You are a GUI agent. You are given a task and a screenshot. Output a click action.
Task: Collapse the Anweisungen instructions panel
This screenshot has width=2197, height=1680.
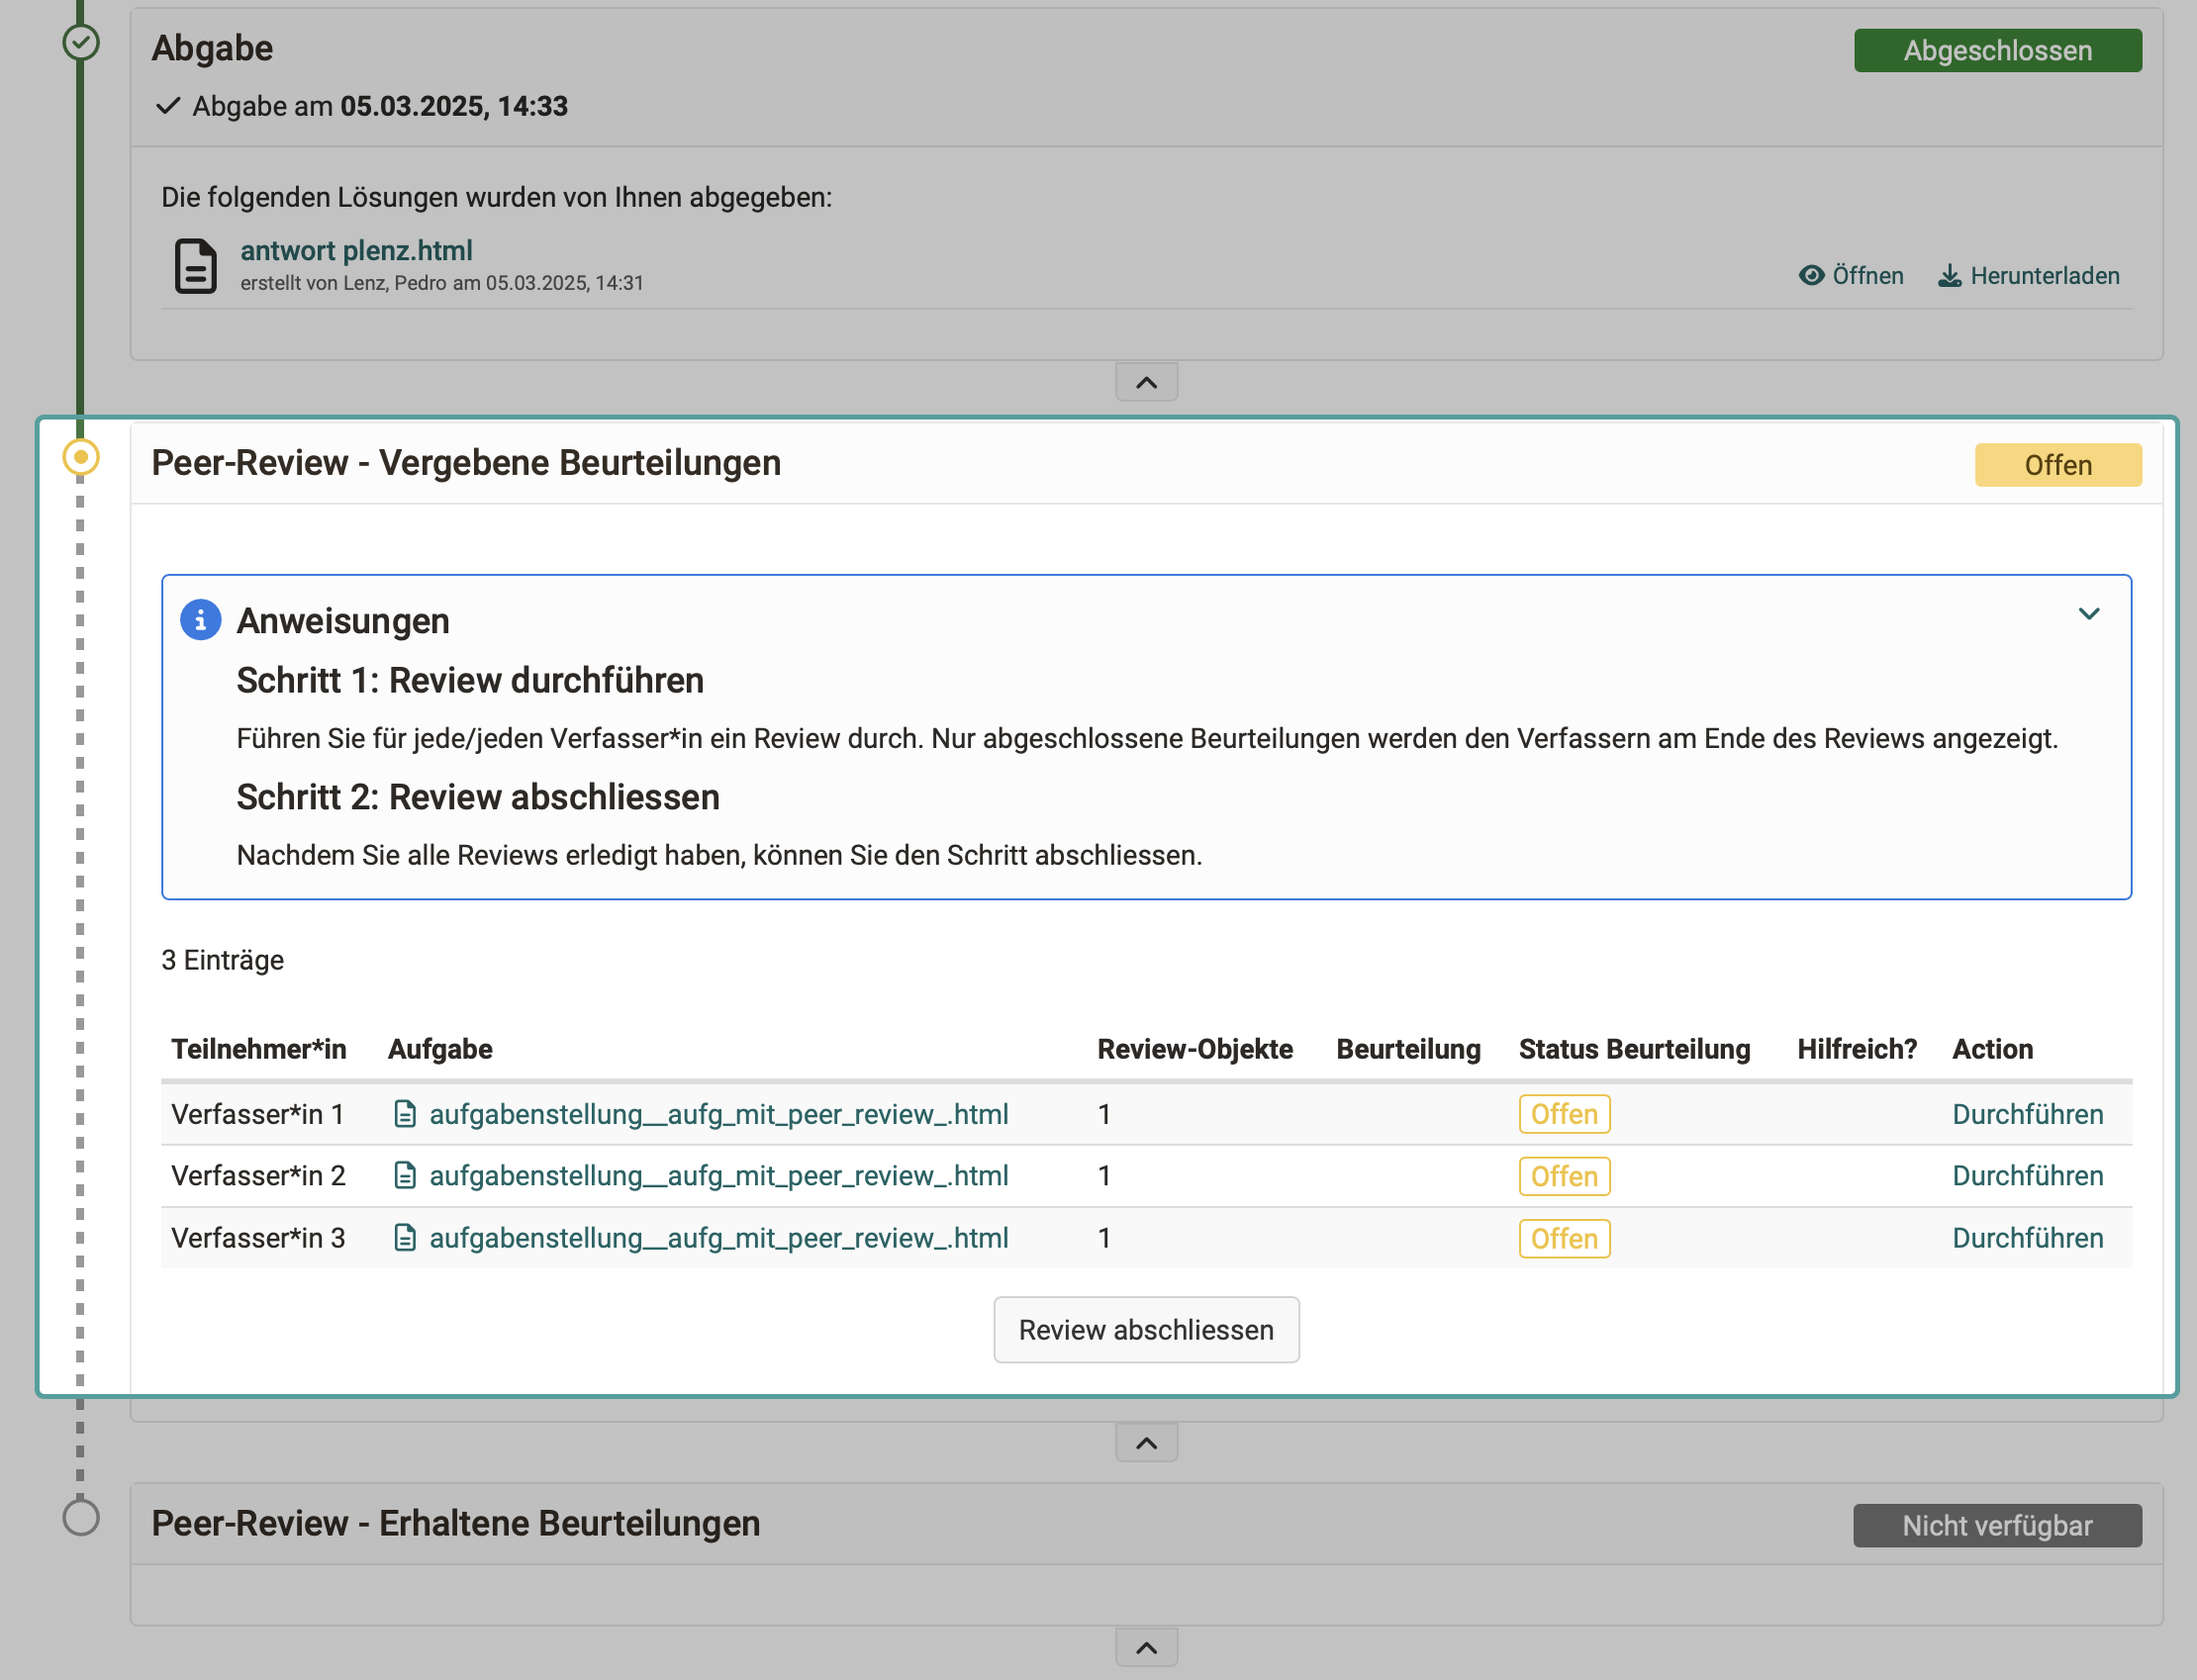(x=2091, y=613)
